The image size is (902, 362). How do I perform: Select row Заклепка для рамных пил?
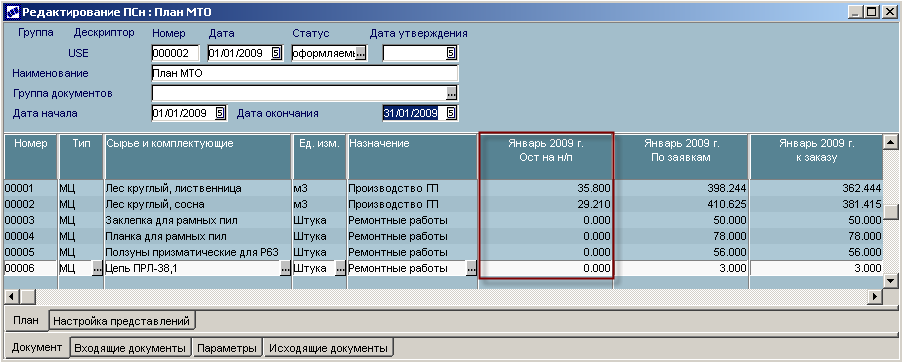(x=444, y=220)
